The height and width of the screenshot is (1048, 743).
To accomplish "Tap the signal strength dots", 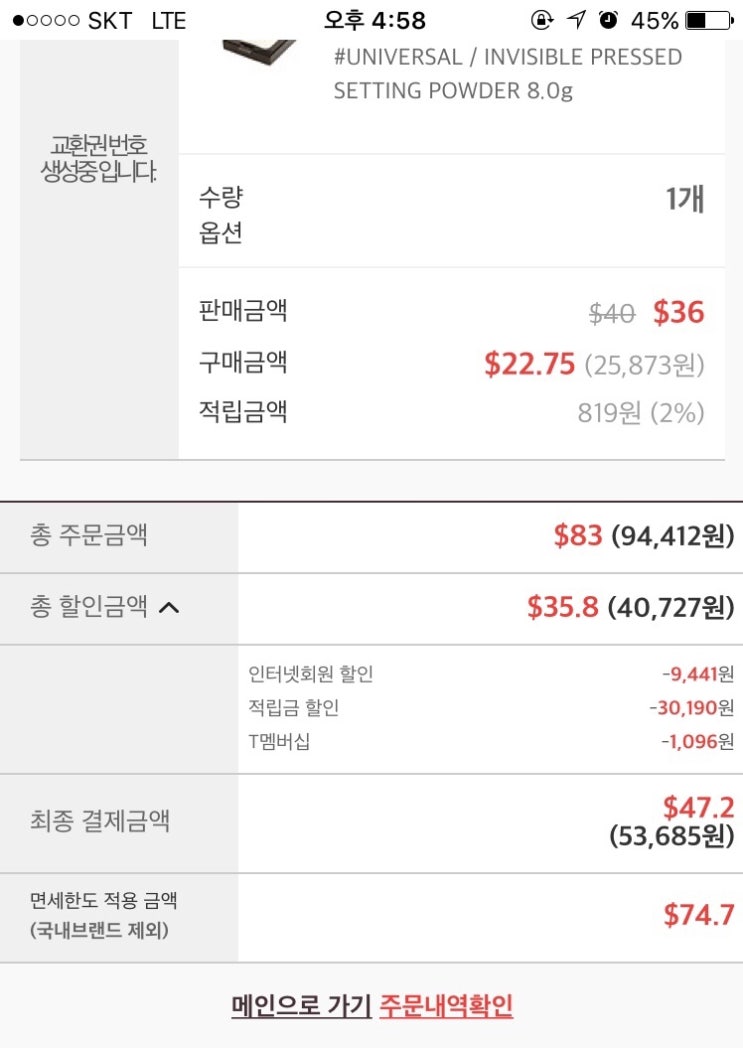I will (x=46, y=21).
